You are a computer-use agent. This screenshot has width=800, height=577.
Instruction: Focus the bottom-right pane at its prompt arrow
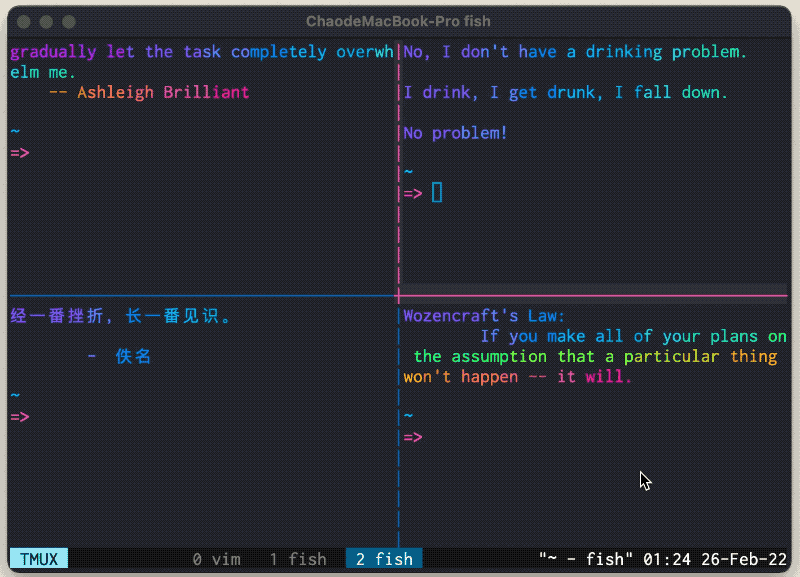point(413,437)
